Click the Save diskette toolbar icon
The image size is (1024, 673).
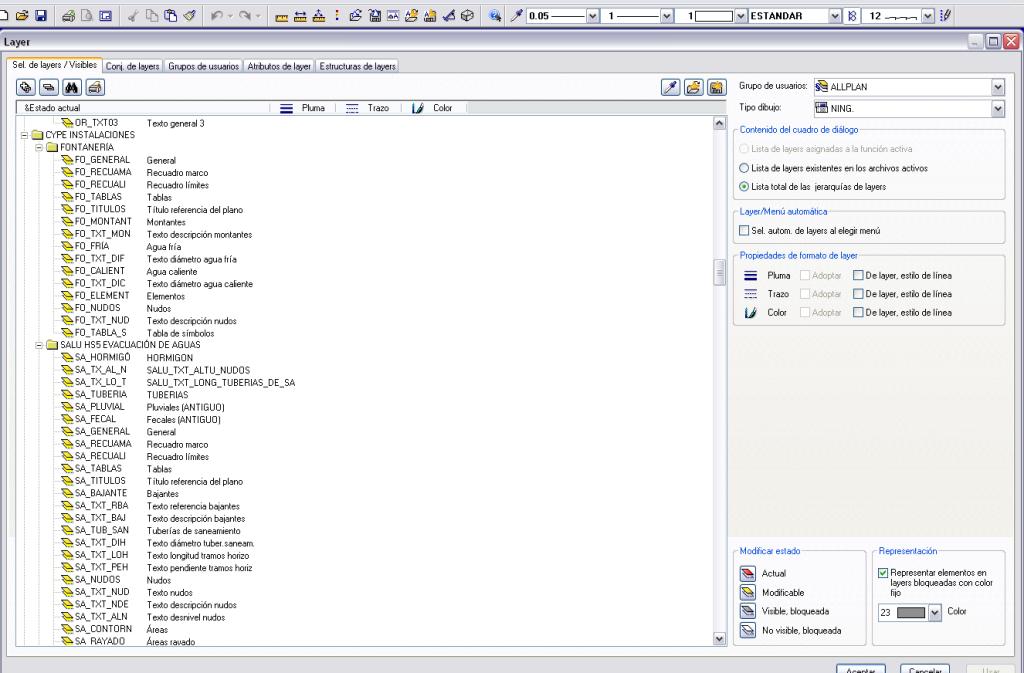click(x=40, y=16)
